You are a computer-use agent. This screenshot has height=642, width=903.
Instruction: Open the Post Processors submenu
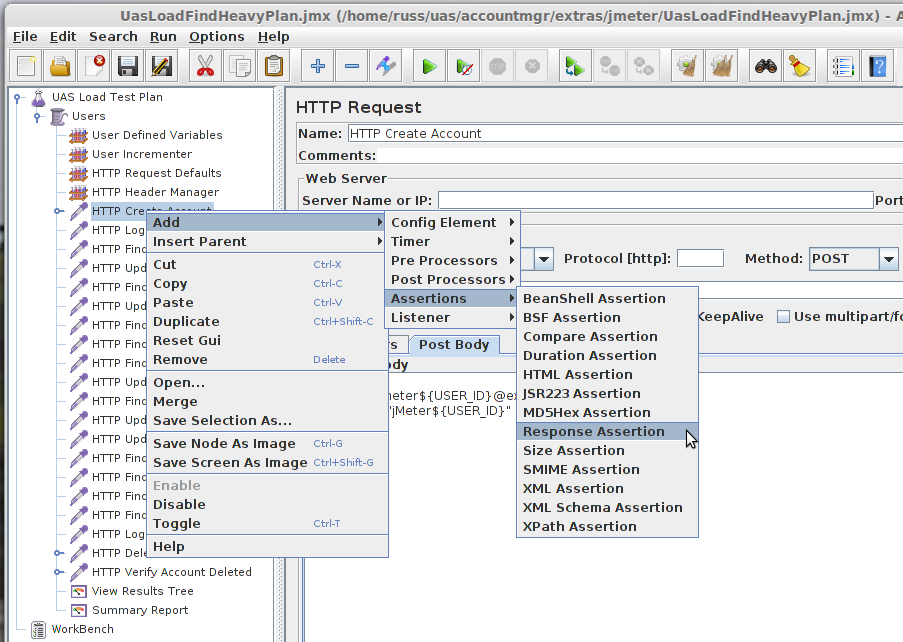click(452, 280)
